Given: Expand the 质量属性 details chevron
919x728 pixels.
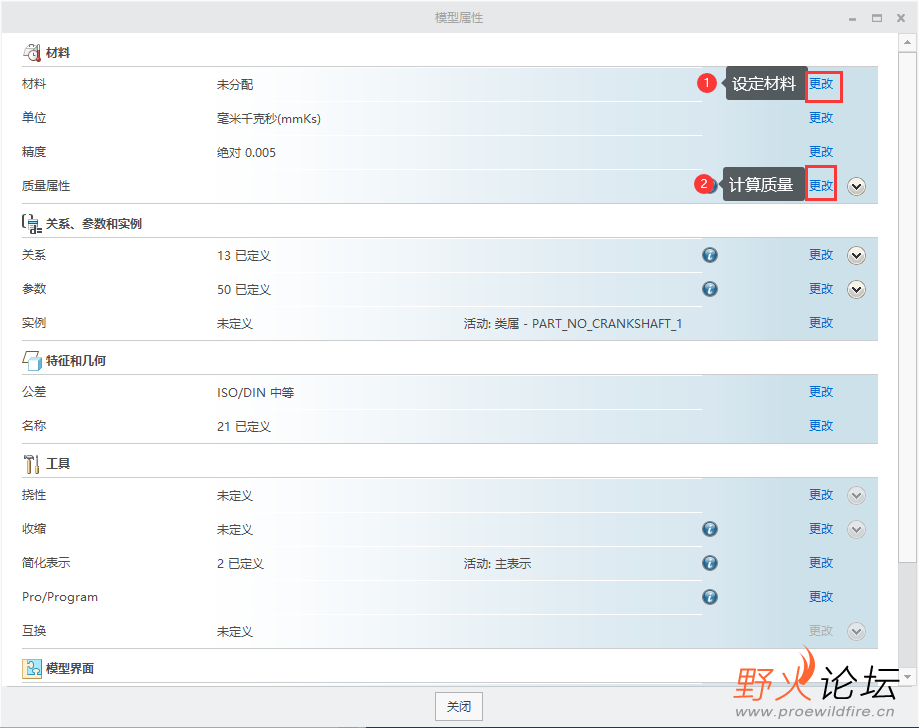Looking at the screenshot, I should point(856,186).
